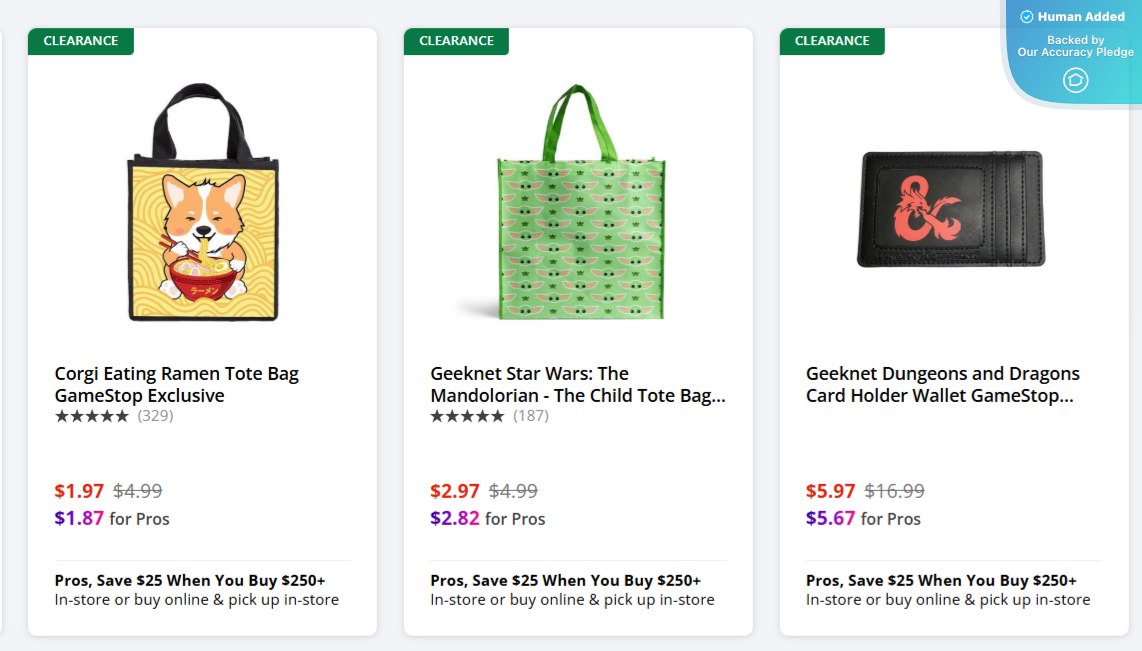Open the Dungeons and Dragons wallet image
This screenshot has height=651, width=1142.
click(x=951, y=209)
